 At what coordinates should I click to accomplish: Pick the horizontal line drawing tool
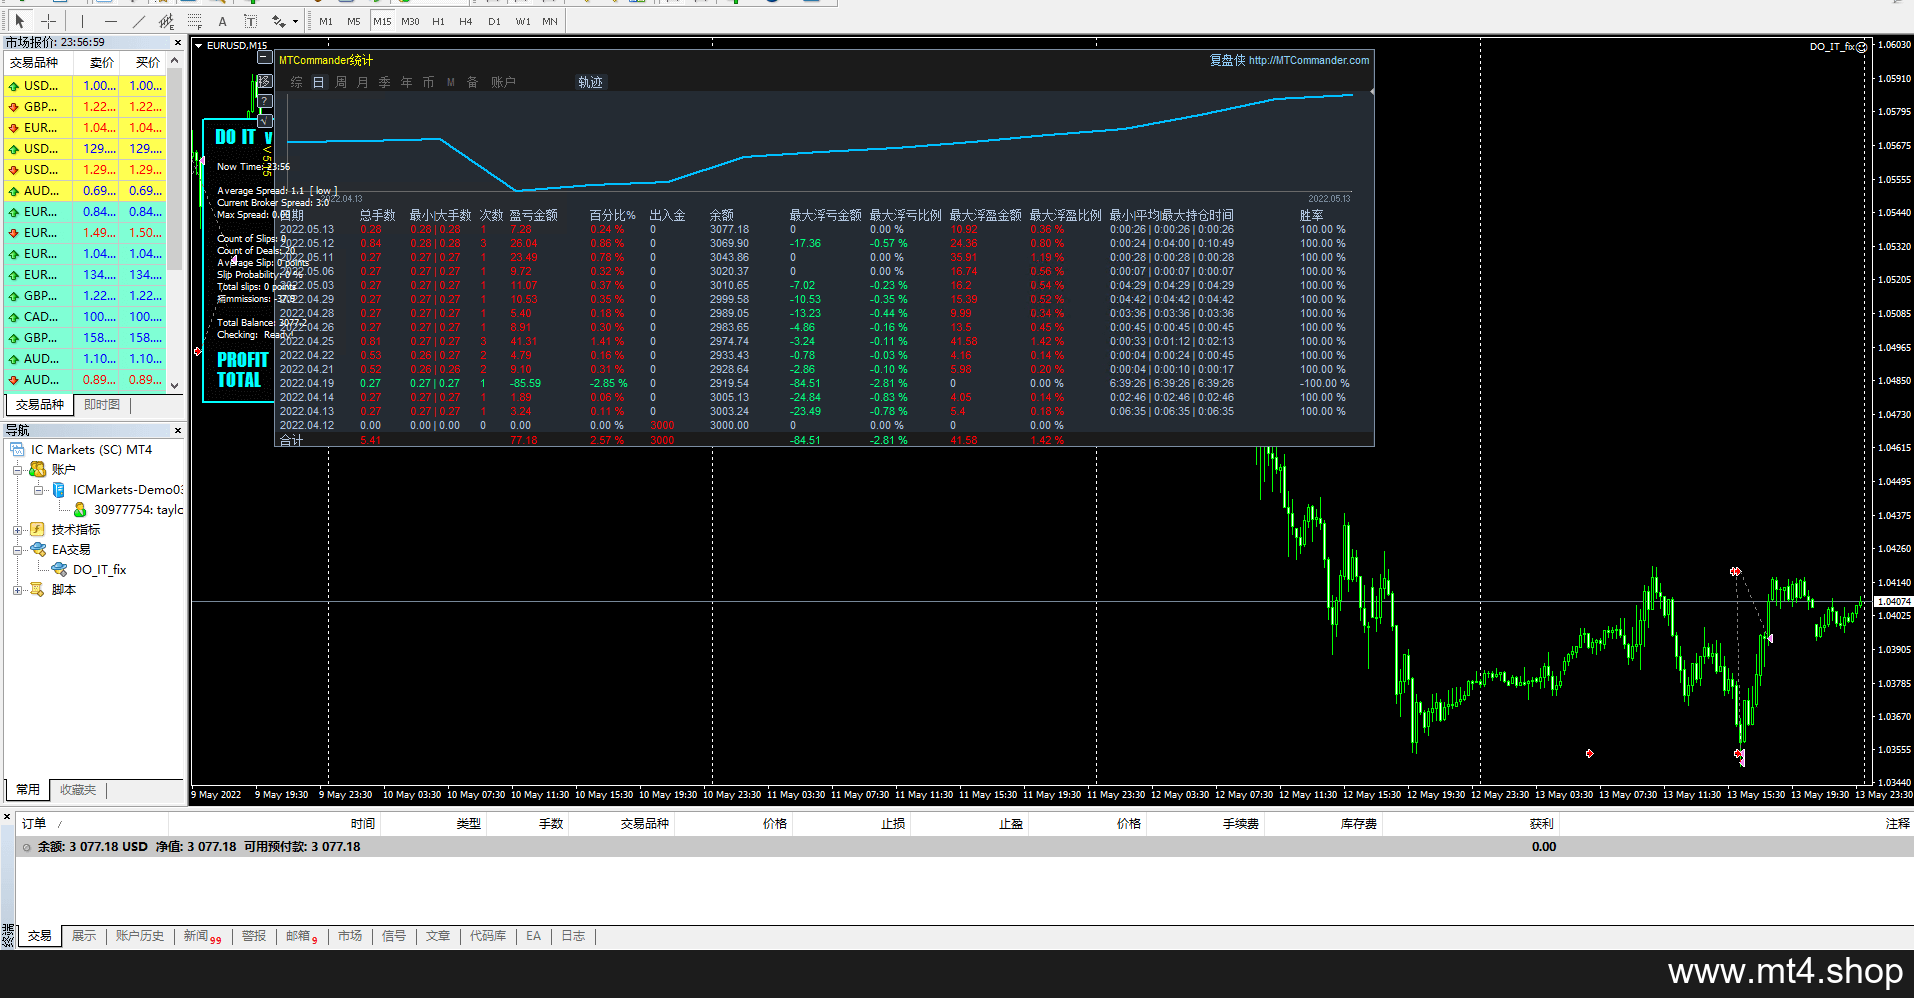click(110, 21)
